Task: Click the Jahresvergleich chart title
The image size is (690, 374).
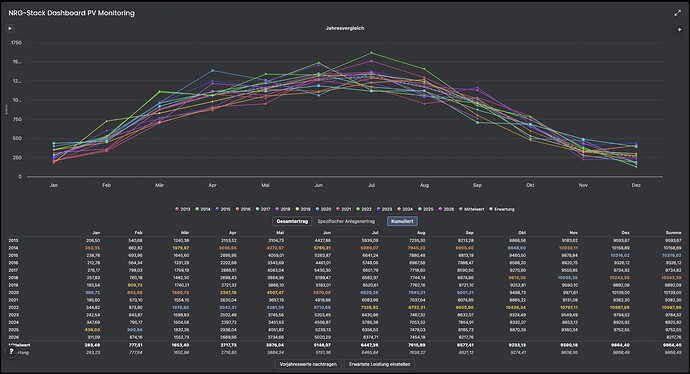Action: click(345, 28)
